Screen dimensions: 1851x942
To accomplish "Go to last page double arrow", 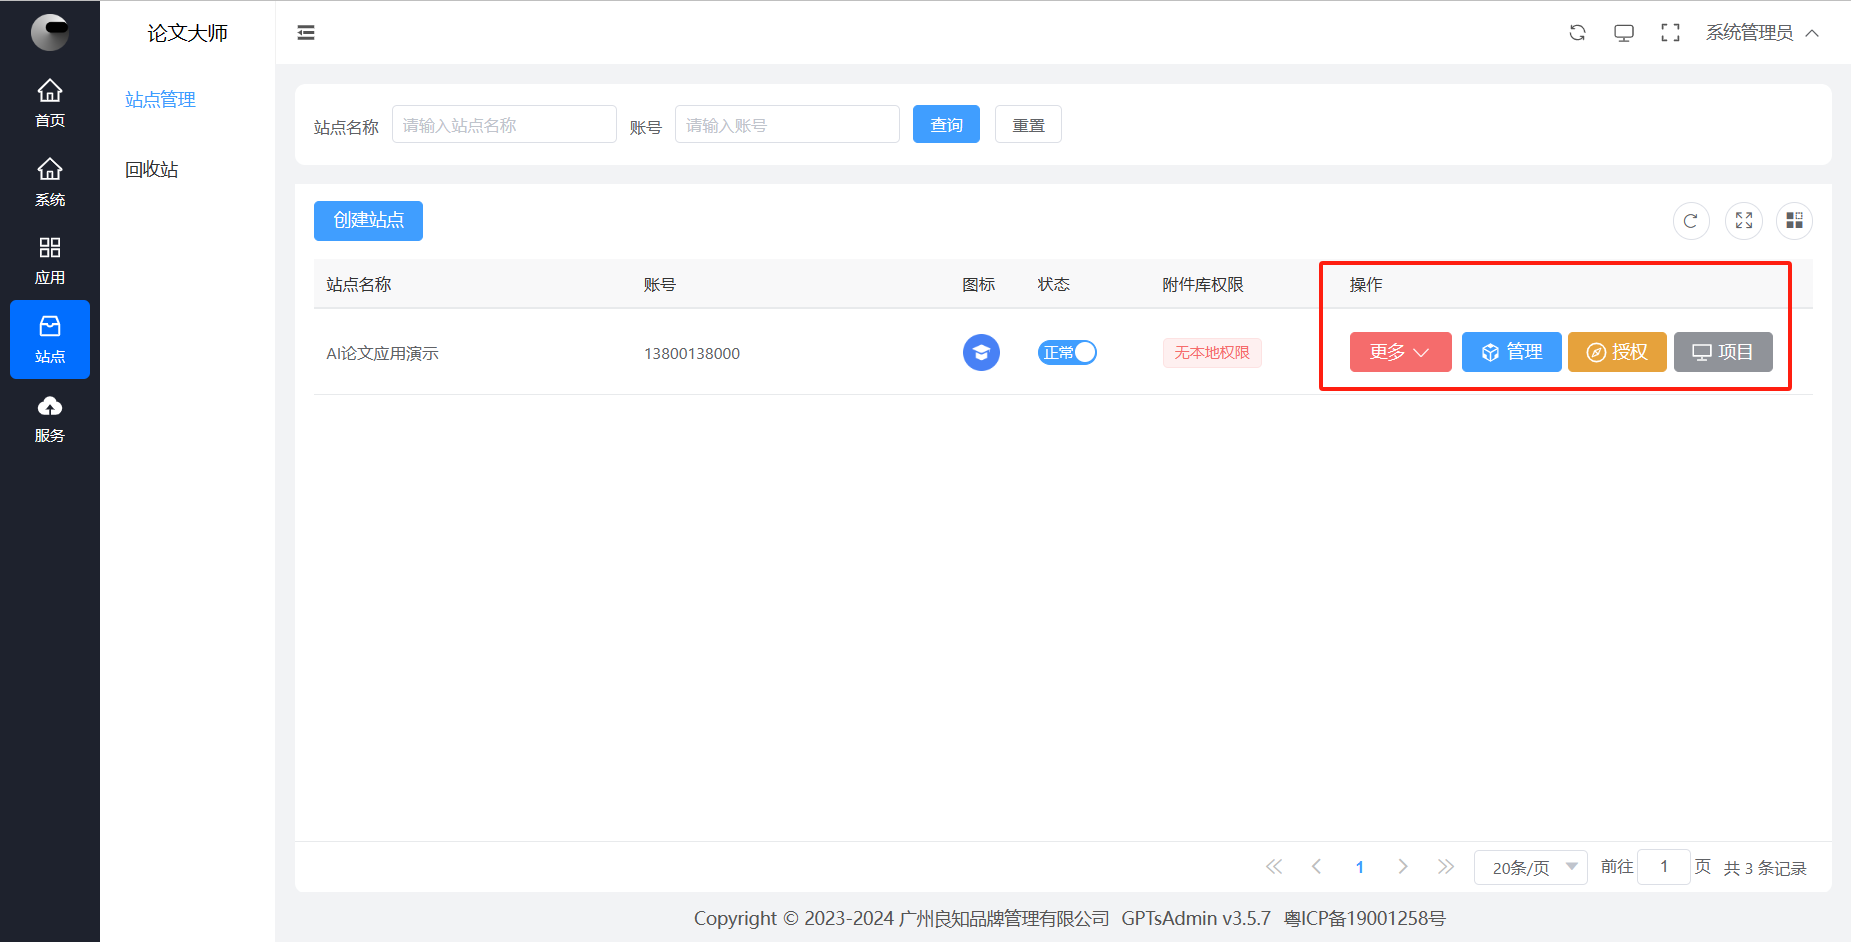I will [1446, 867].
